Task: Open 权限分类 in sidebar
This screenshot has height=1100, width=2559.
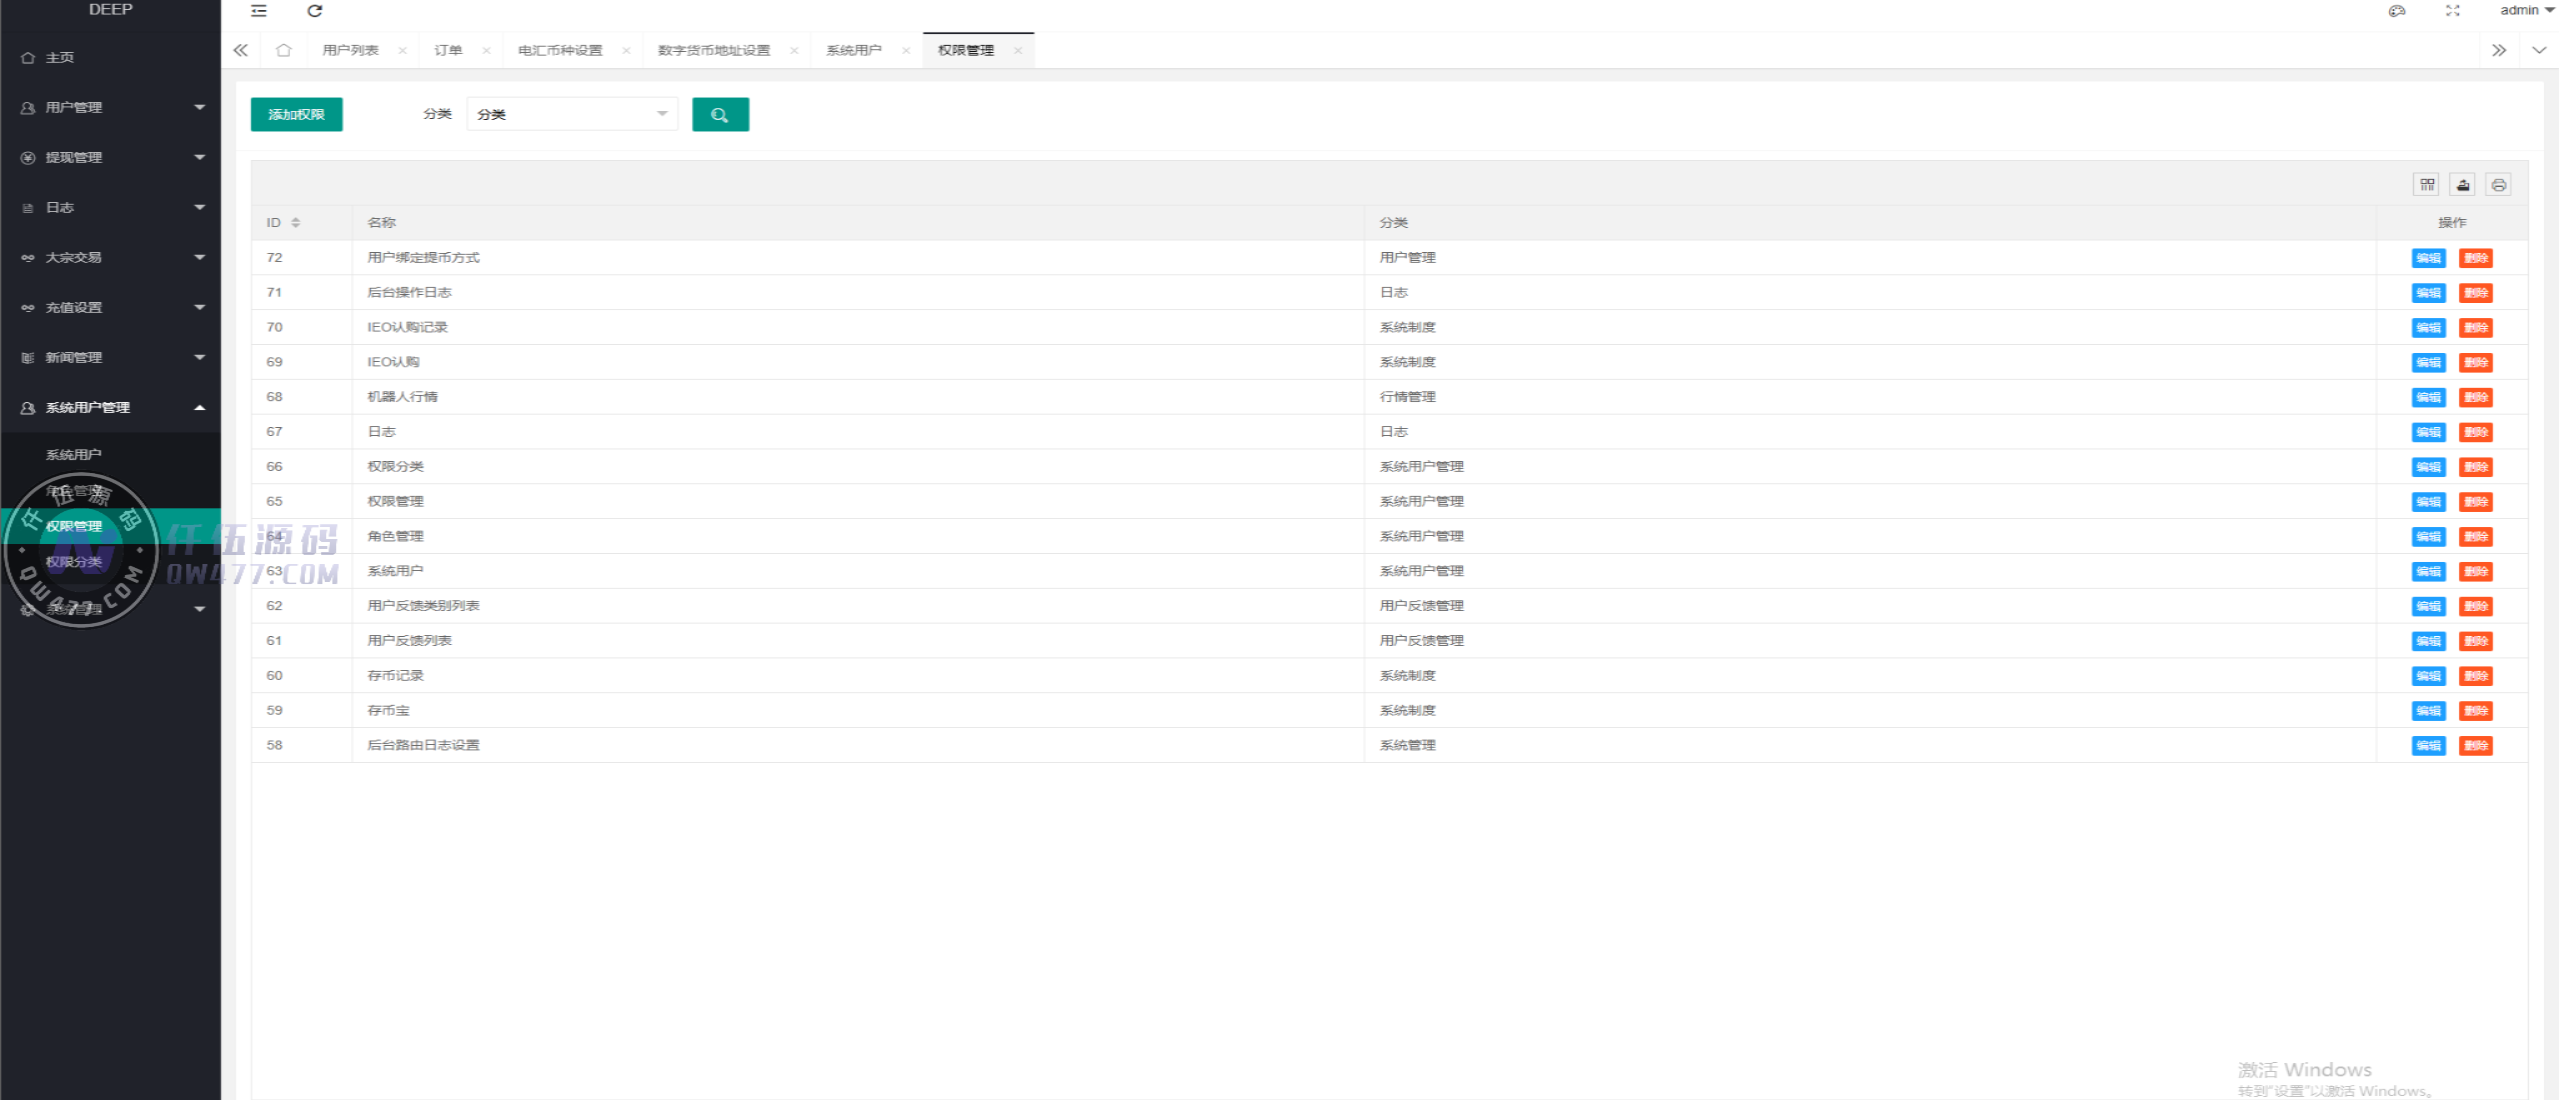Action: pyautogui.click(x=74, y=562)
